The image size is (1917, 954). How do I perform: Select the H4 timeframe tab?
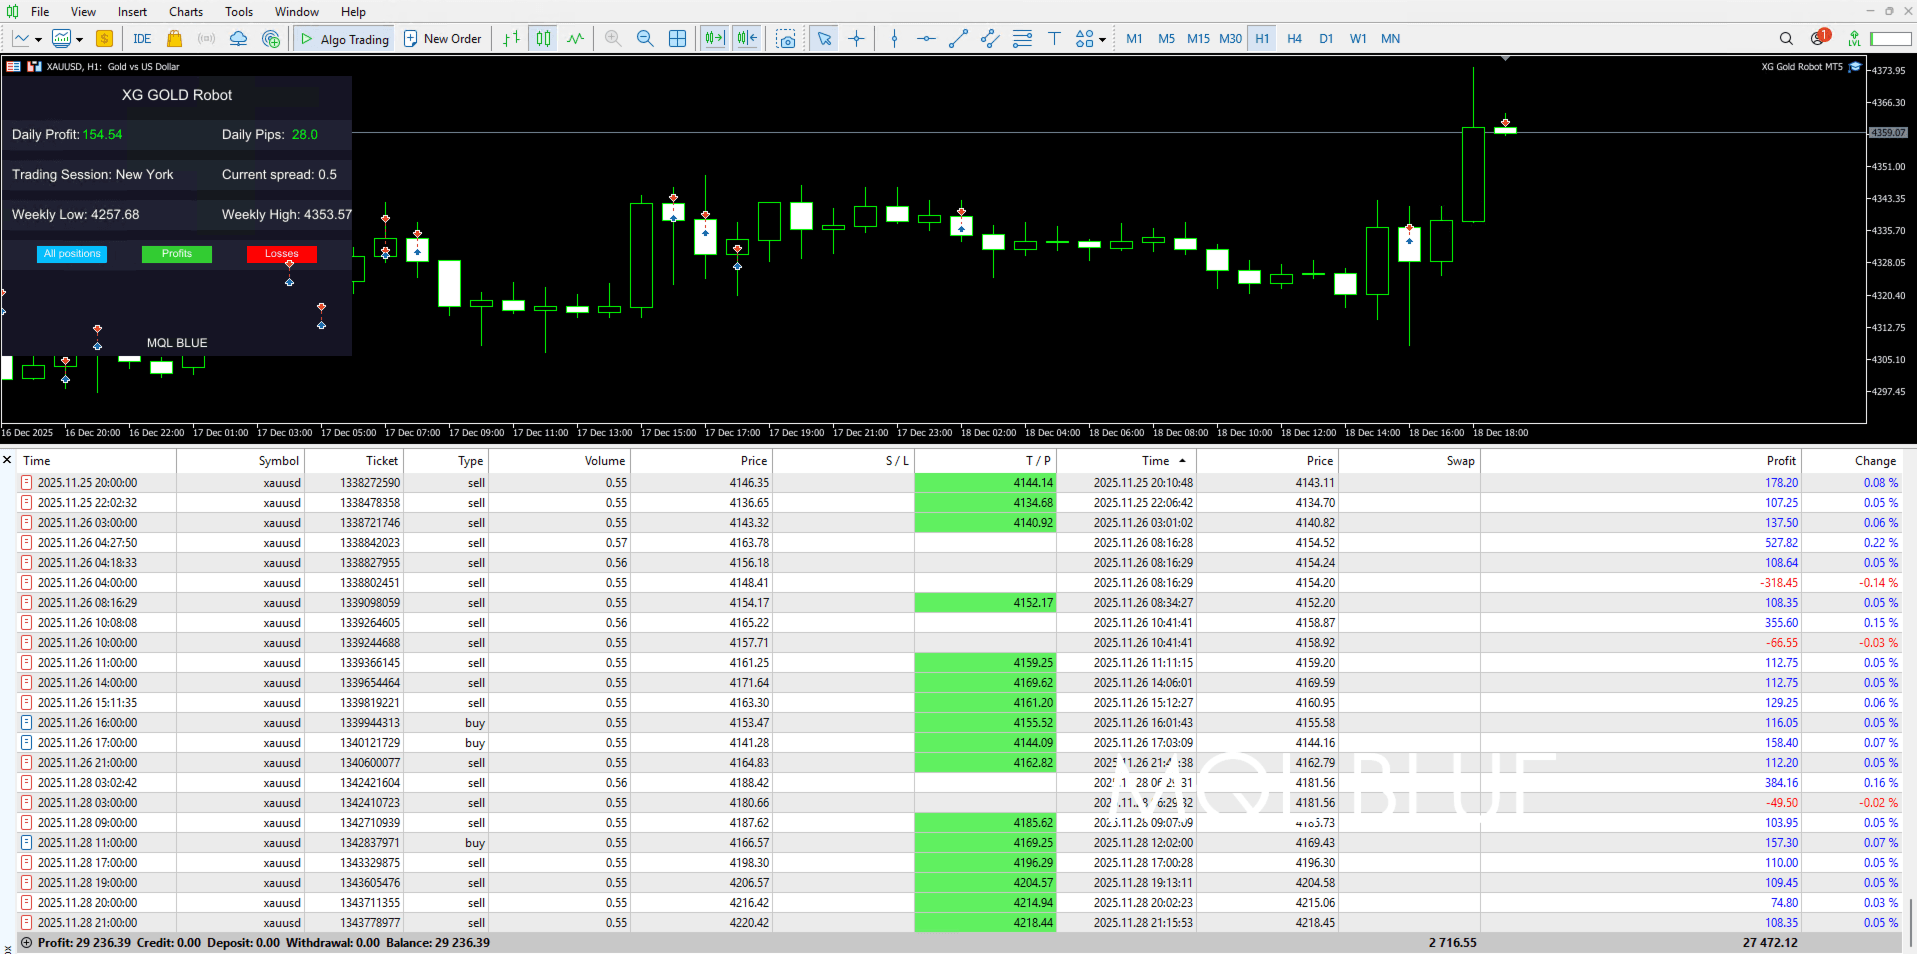(x=1294, y=39)
